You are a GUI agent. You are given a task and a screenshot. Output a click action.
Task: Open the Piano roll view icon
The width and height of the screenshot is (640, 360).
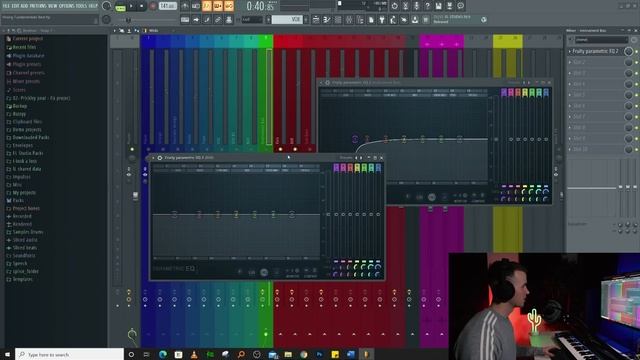(327, 20)
